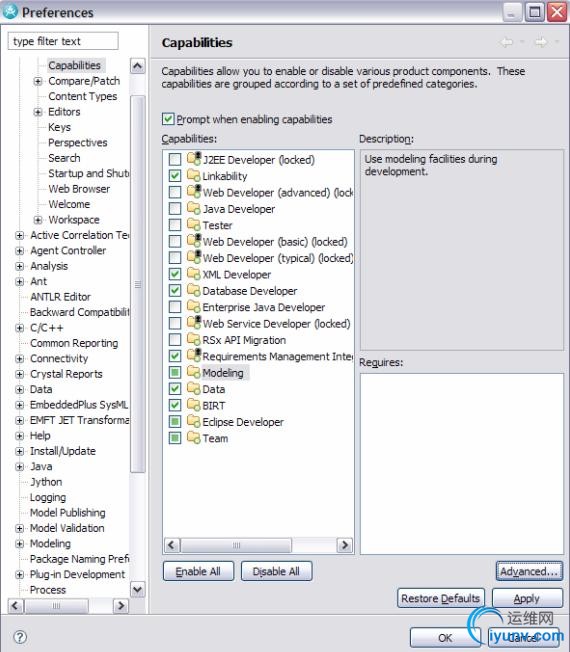Click the capabilities list right scroll arrow

[x=345, y=545]
